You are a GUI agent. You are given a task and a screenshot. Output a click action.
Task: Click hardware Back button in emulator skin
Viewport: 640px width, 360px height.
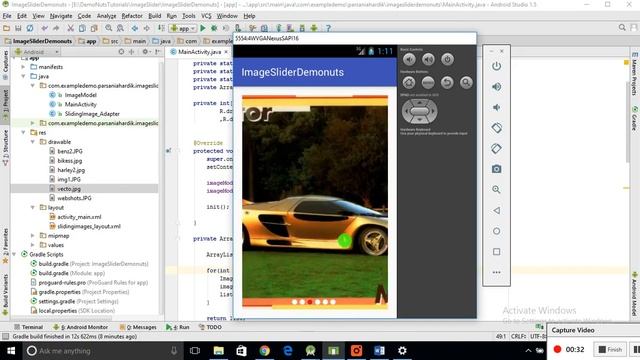tap(447, 82)
